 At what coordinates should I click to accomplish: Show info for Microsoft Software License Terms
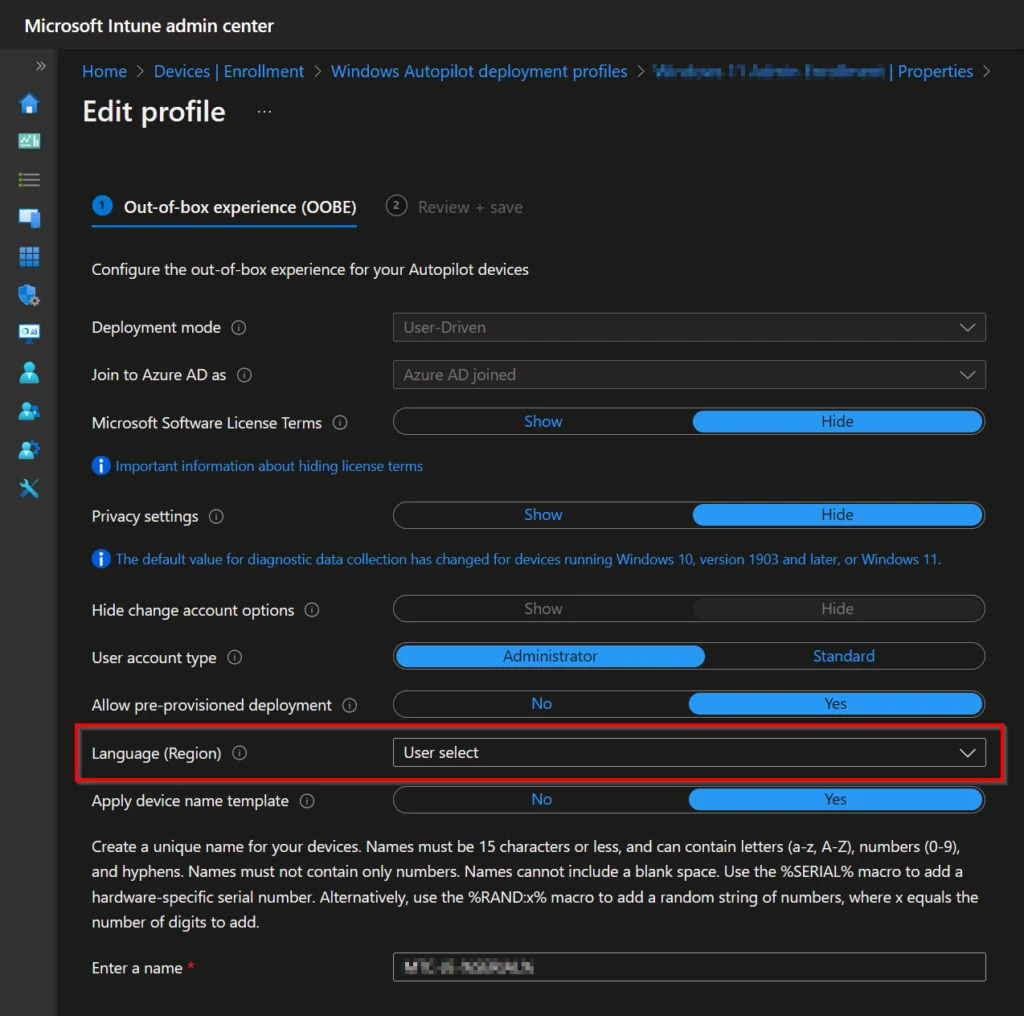click(x=340, y=423)
